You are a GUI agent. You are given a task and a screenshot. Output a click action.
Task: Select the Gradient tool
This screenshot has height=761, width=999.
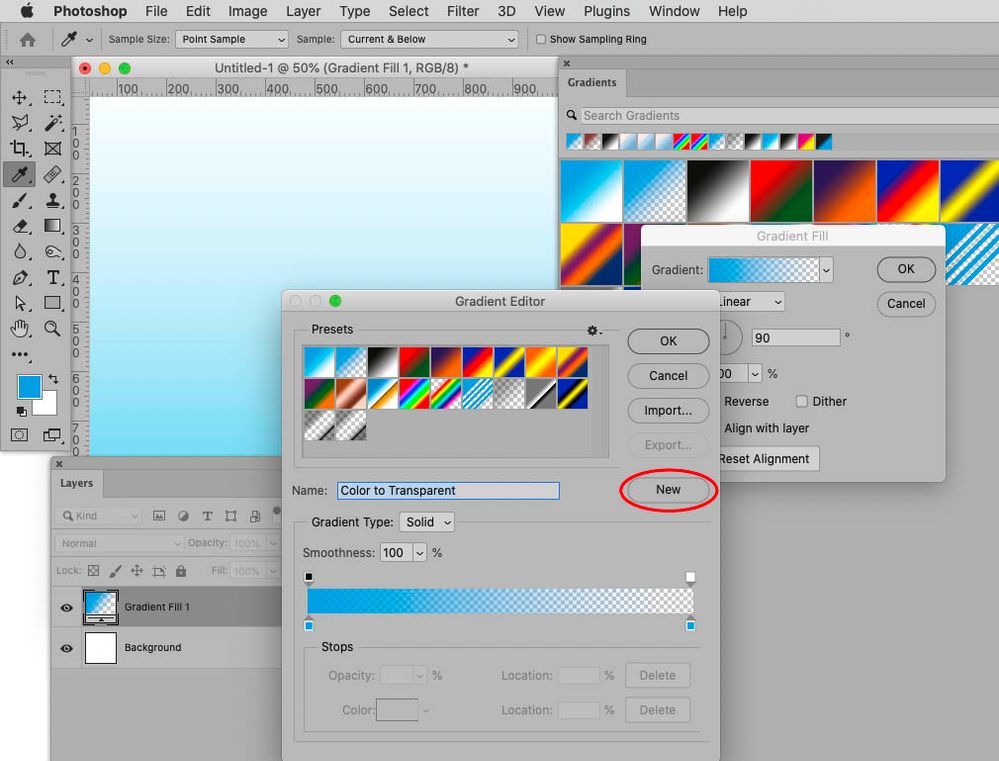pos(53,226)
